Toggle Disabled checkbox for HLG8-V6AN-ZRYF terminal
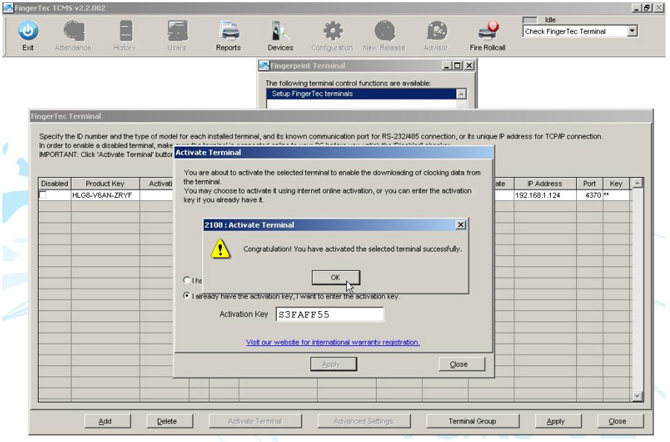670x442 pixels. [x=43, y=195]
